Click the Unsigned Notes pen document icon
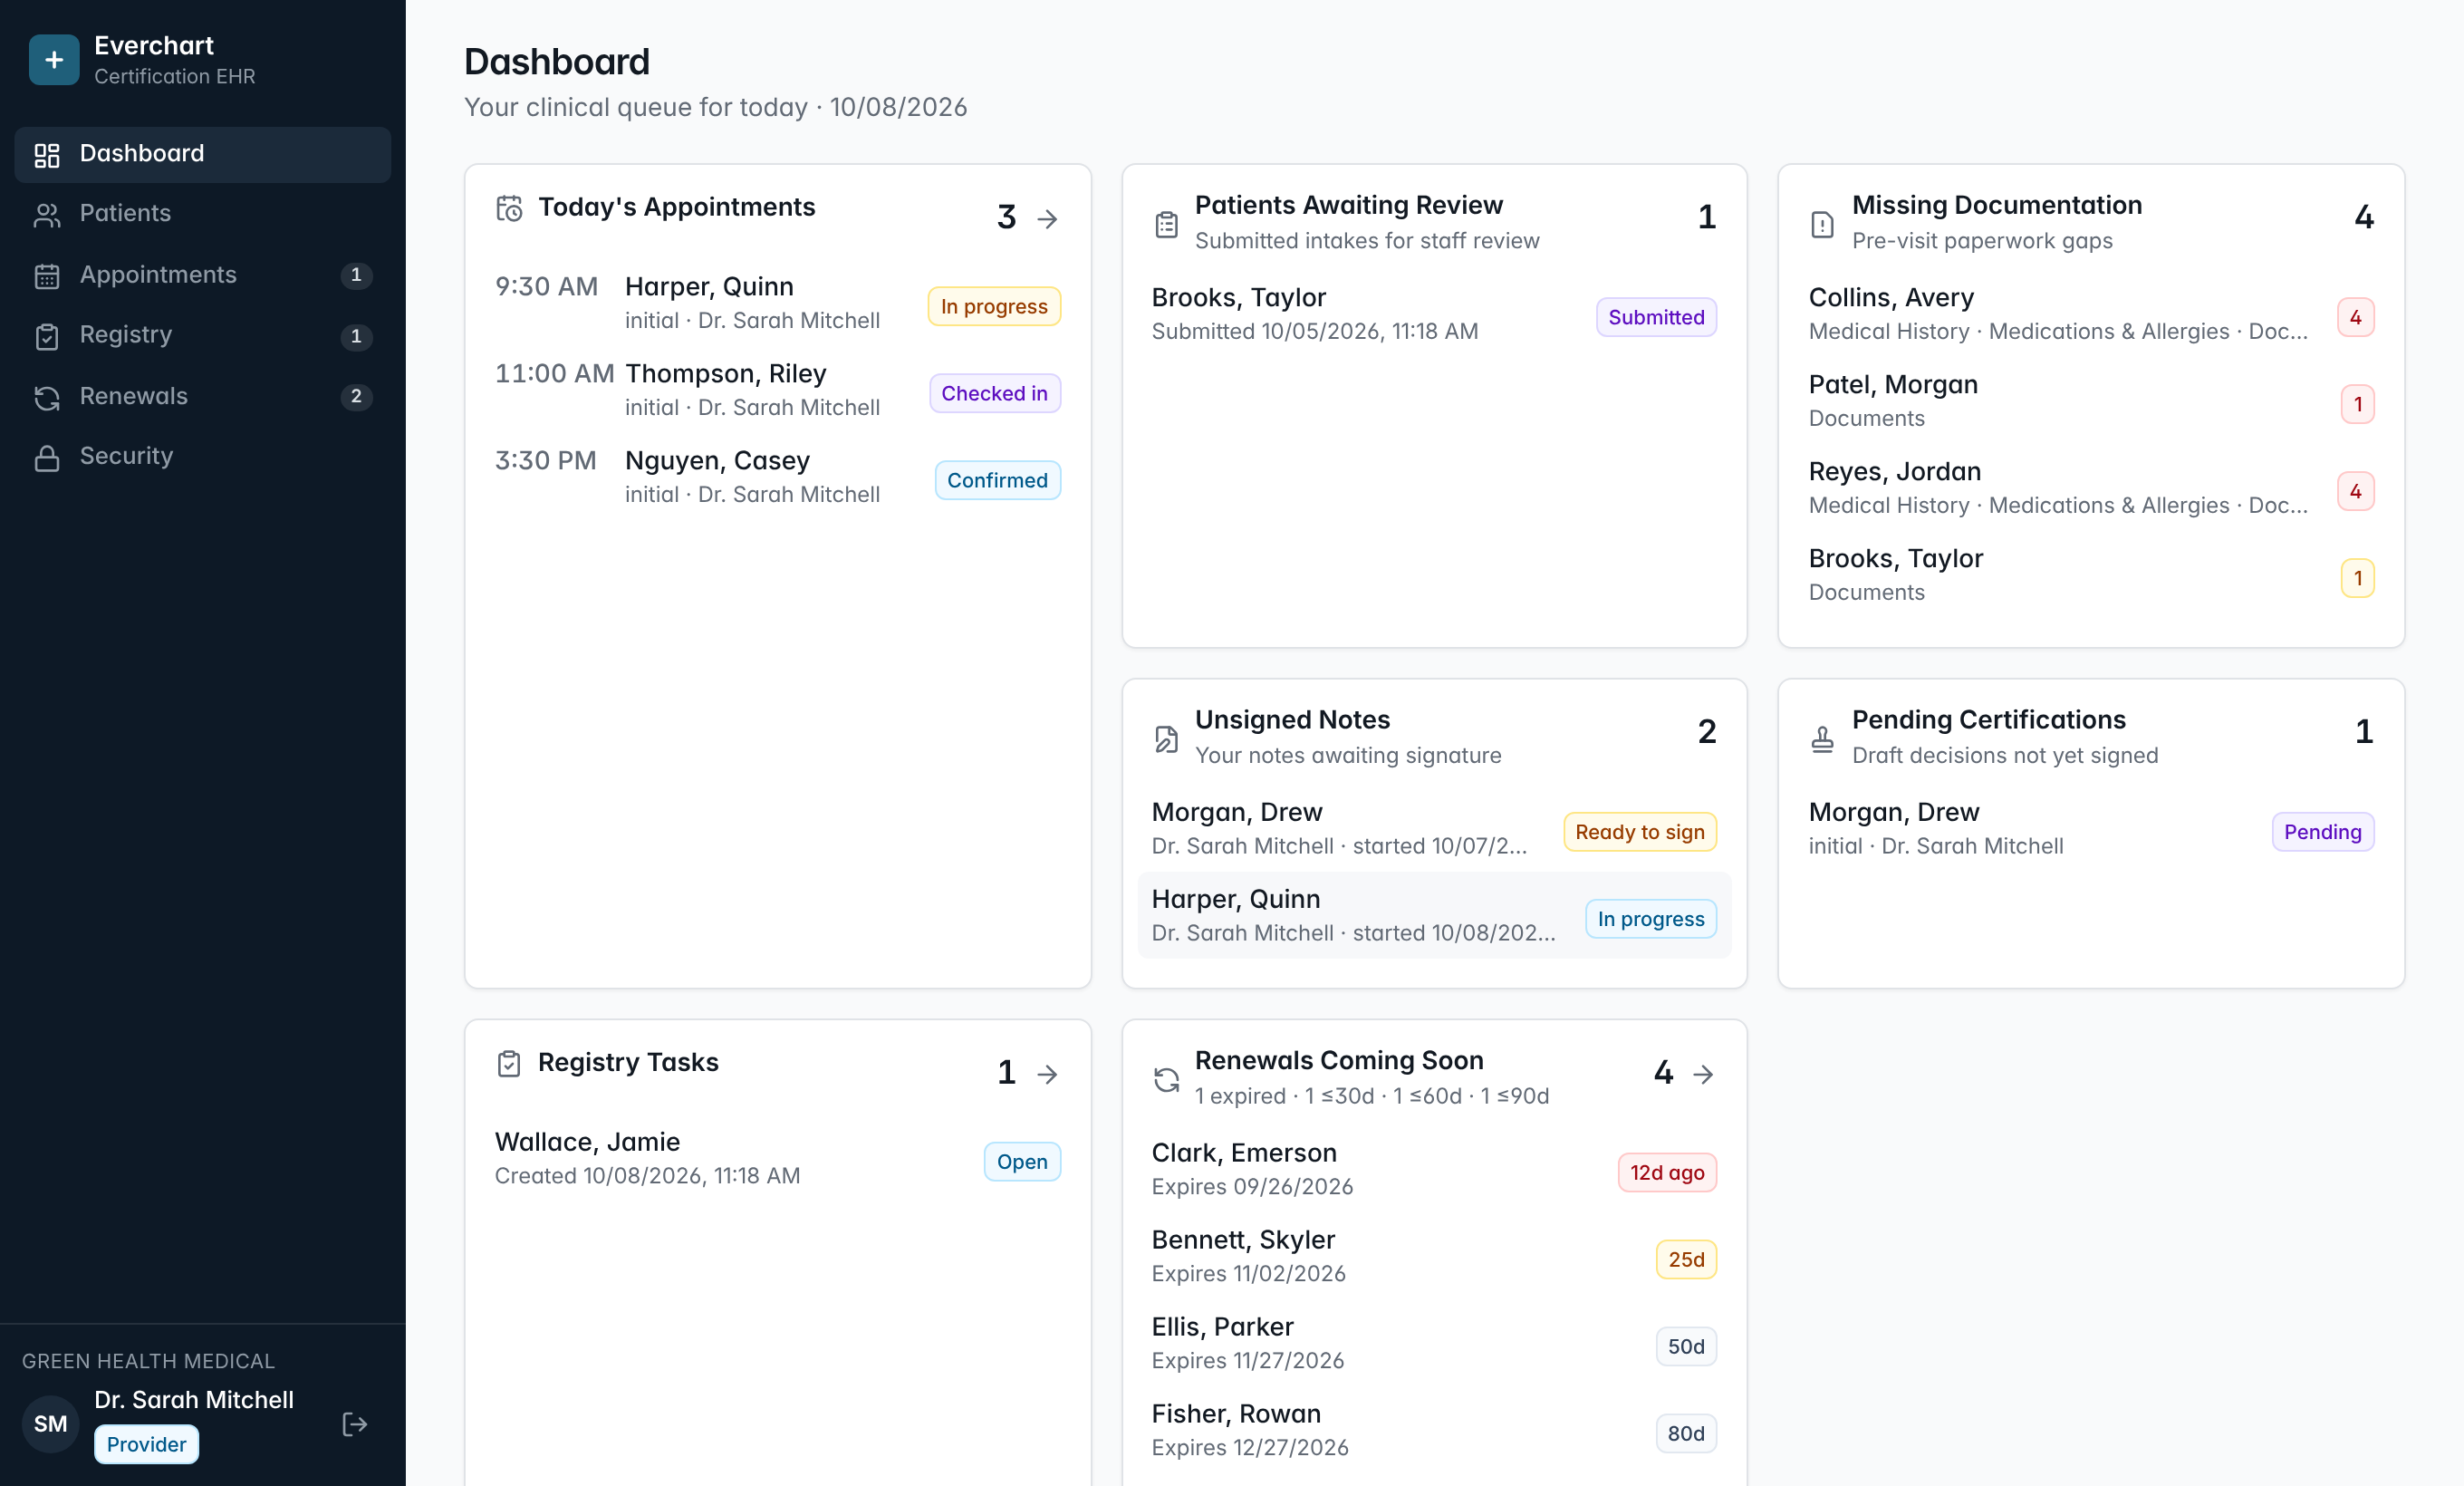Viewport: 2464px width, 1486px height. coord(1166,739)
